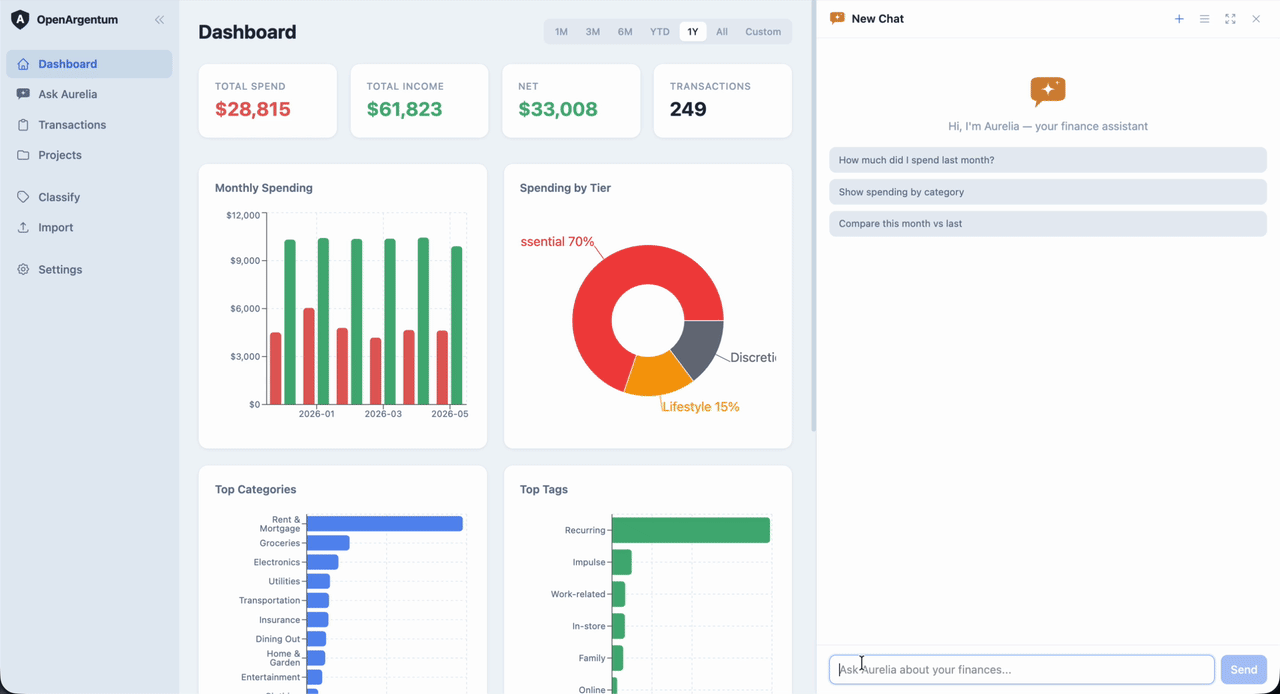Pick 'Compare this month vs last' suggestion
This screenshot has height=694, width=1280.
pyautogui.click(x=1048, y=224)
